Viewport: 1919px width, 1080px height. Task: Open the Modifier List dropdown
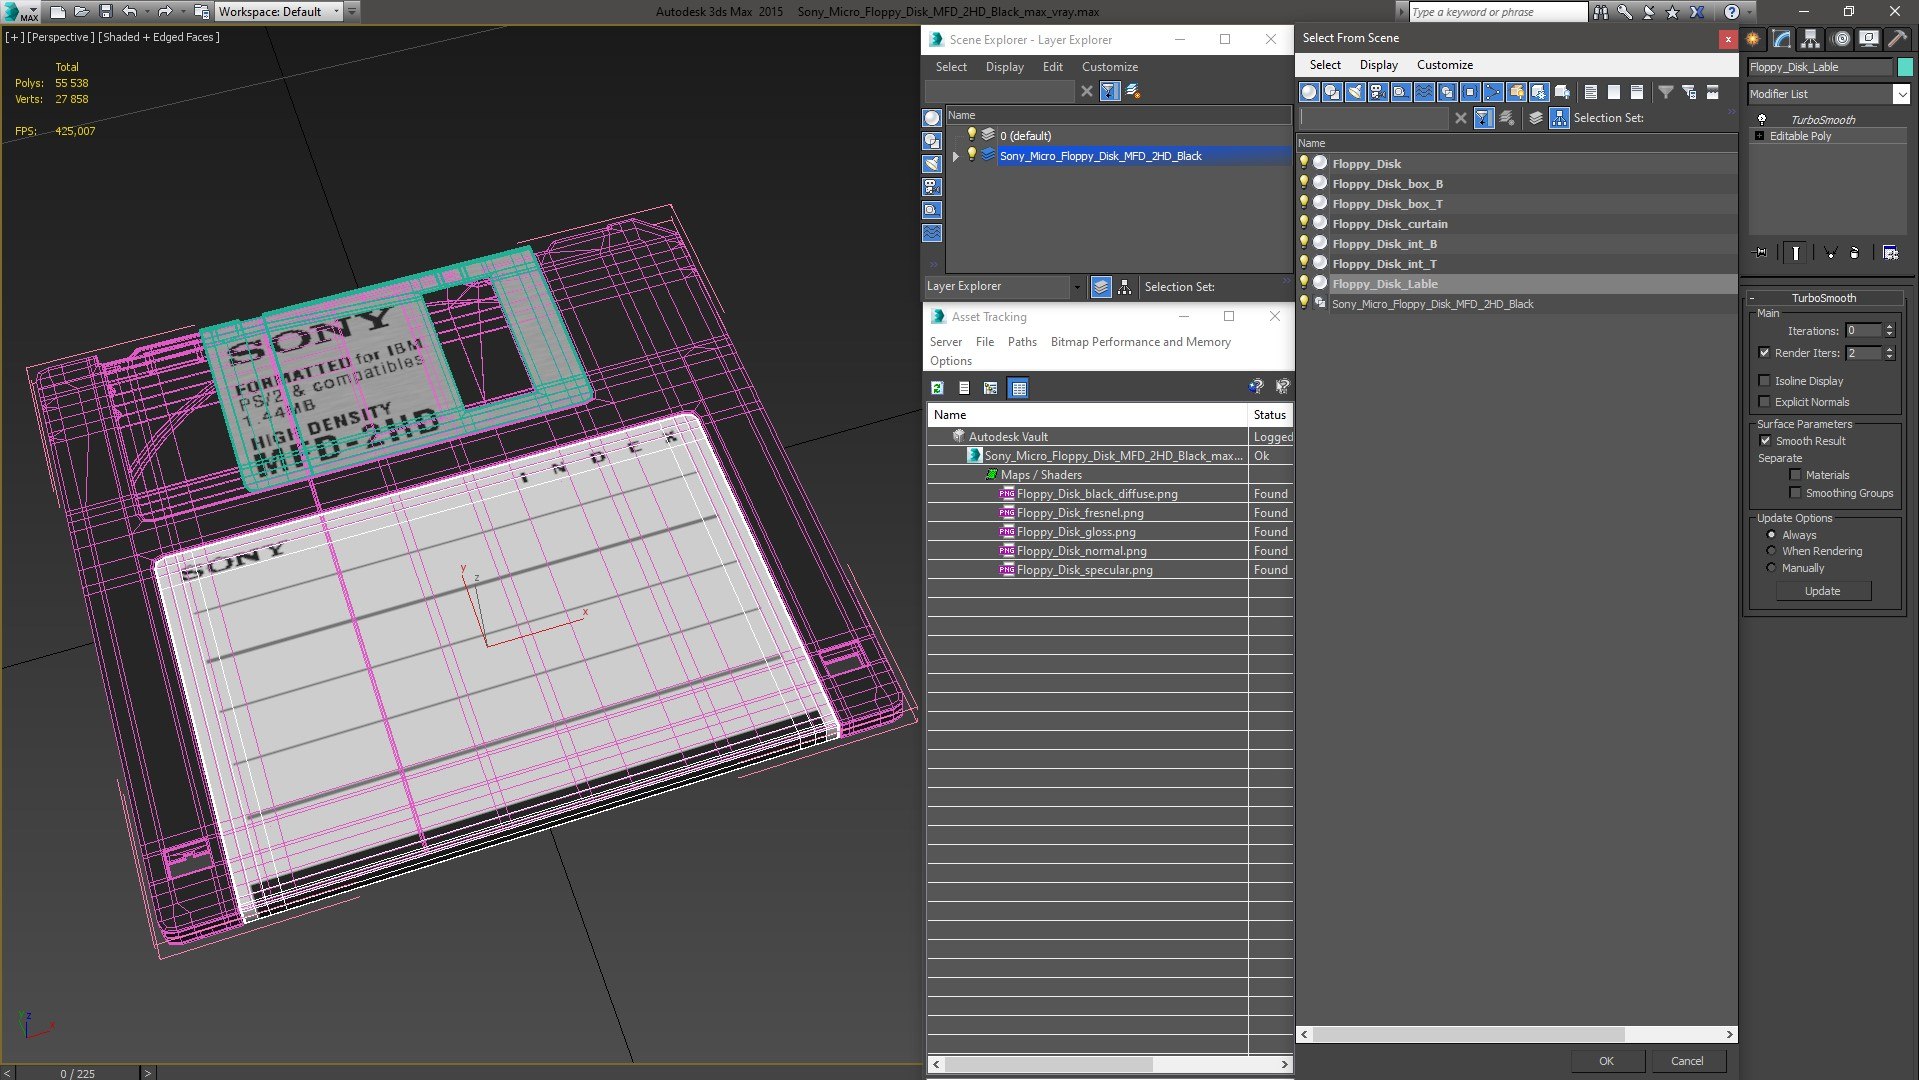click(1900, 94)
